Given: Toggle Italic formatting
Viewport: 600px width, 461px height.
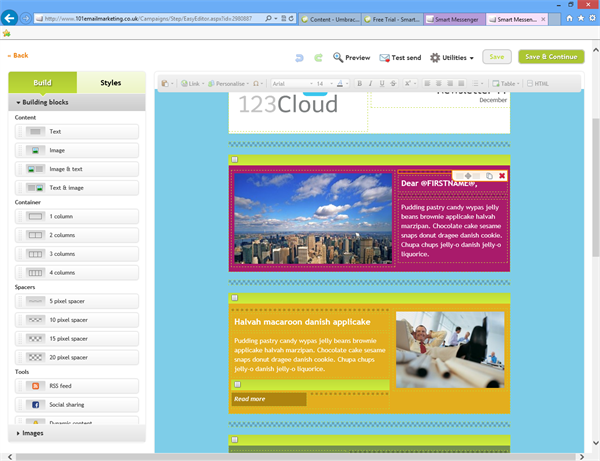Looking at the screenshot, I should 370,83.
